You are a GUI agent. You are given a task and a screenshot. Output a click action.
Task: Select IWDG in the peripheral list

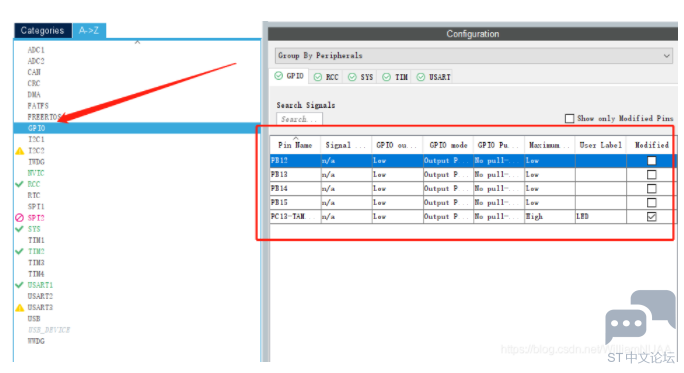(36, 162)
